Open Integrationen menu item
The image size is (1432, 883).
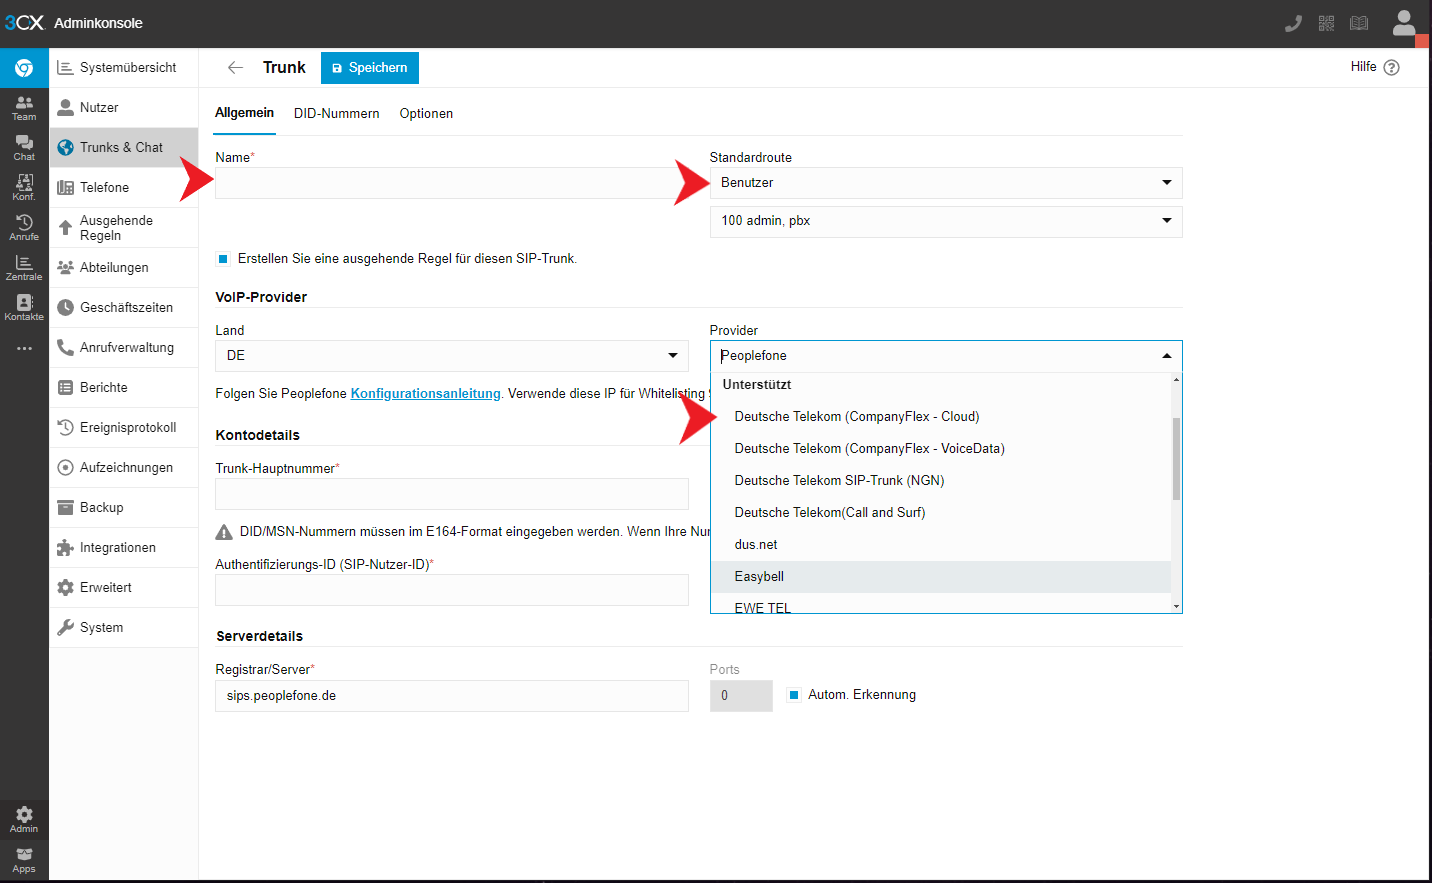124,547
